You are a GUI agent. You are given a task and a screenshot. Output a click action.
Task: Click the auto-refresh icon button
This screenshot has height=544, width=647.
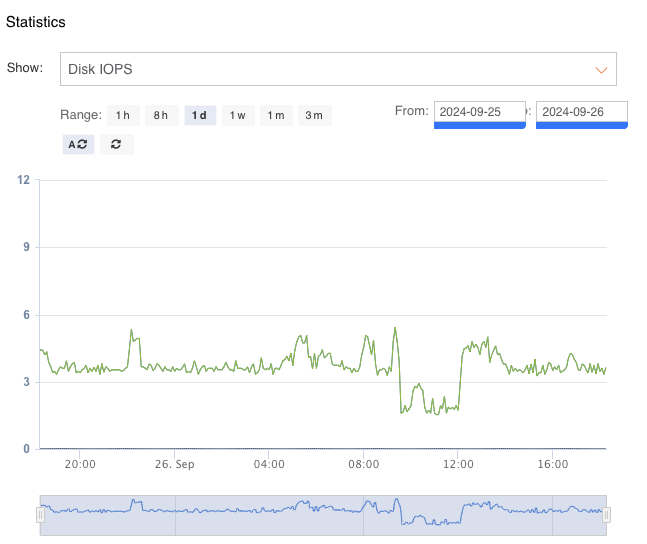(78, 144)
